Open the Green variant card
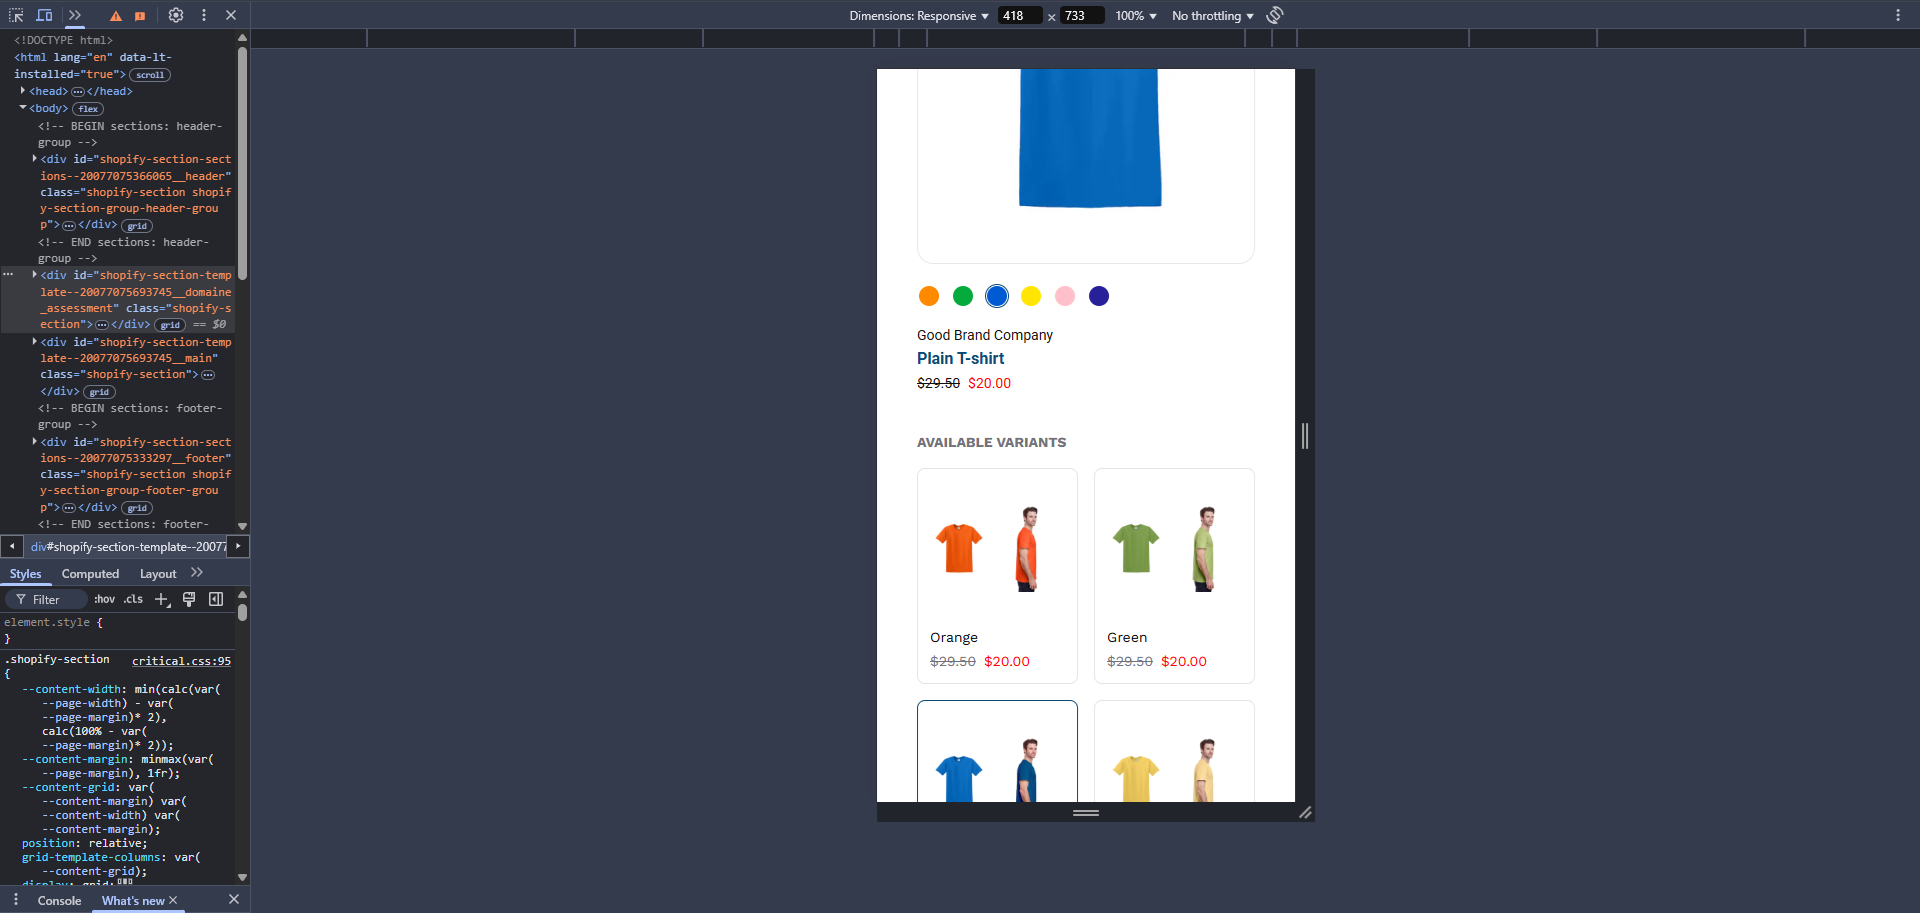The width and height of the screenshot is (1920, 913). point(1174,576)
